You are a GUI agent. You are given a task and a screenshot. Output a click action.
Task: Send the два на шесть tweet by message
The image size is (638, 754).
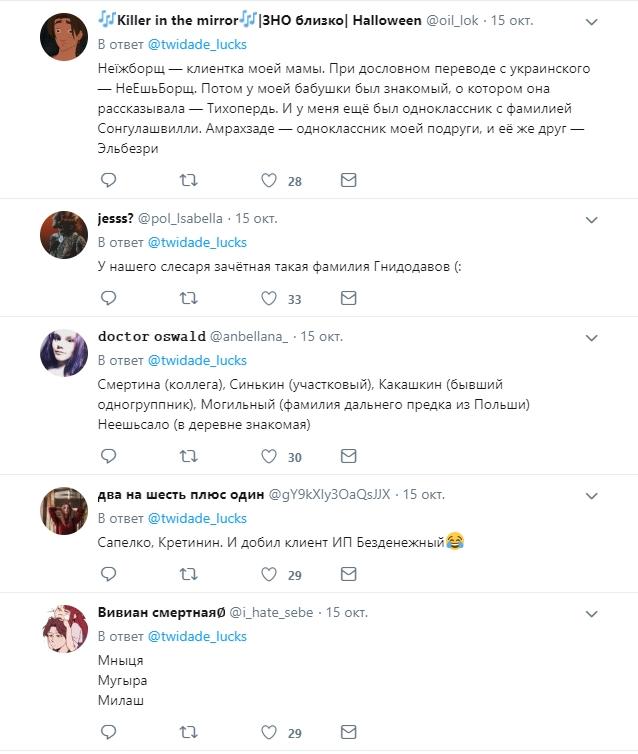tap(348, 575)
